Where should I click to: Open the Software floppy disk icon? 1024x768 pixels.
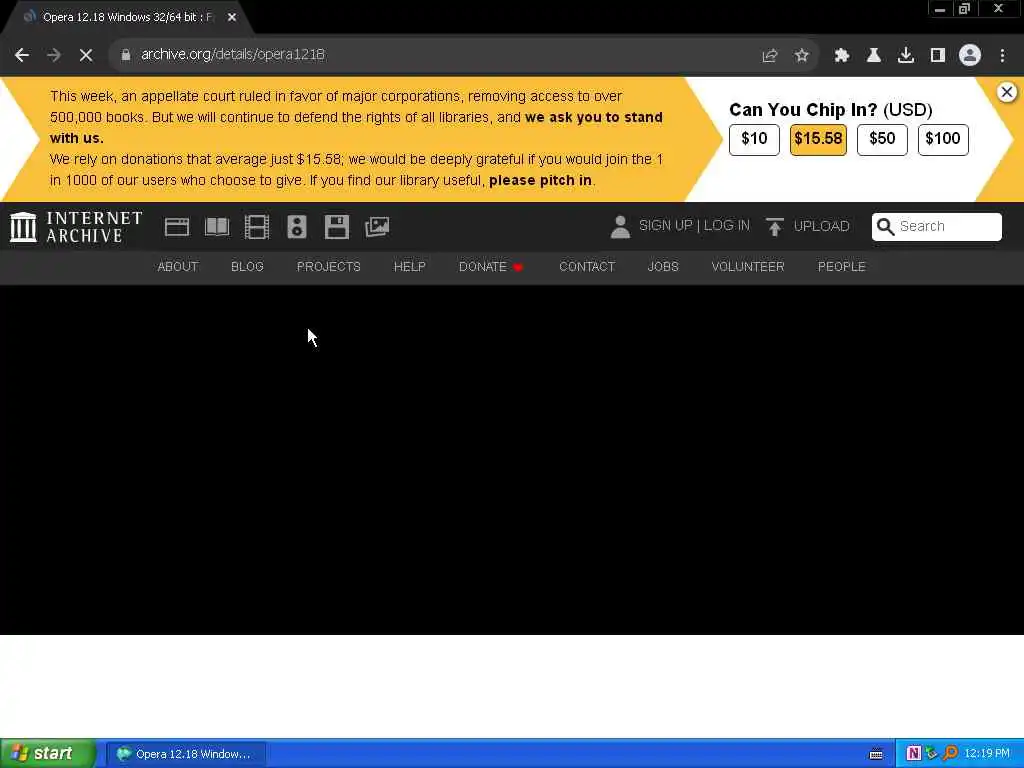tap(337, 227)
